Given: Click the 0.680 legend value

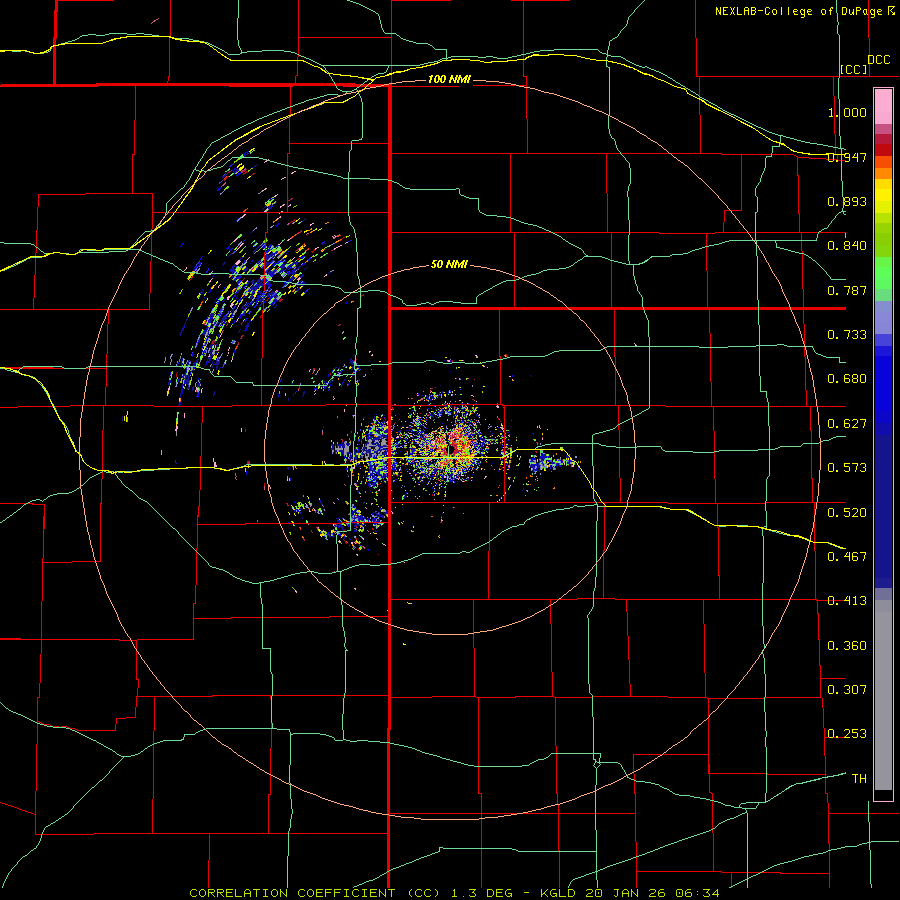Looking at the screenshot, I should pos(847,379).
